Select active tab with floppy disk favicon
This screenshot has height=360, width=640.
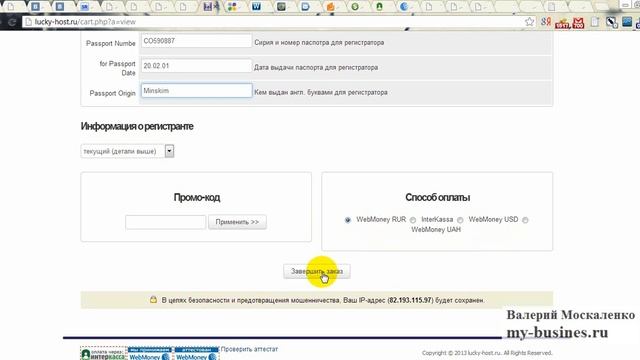[208, 7]
